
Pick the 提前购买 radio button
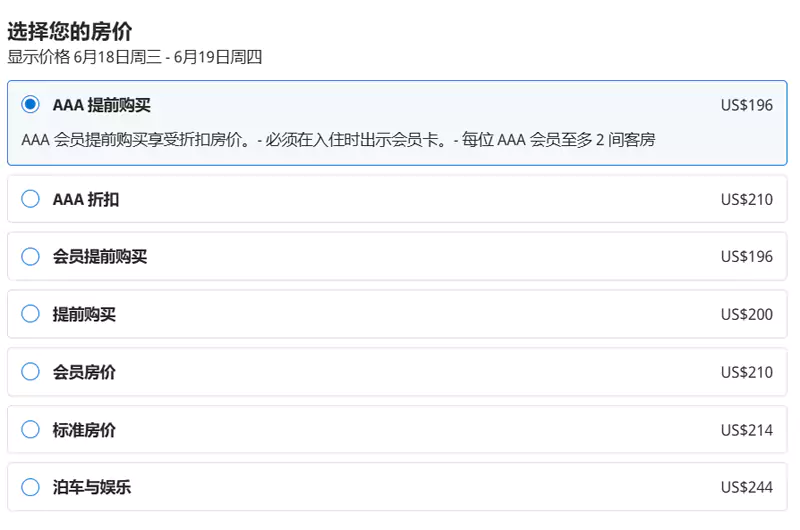click(x=31, y=314)
